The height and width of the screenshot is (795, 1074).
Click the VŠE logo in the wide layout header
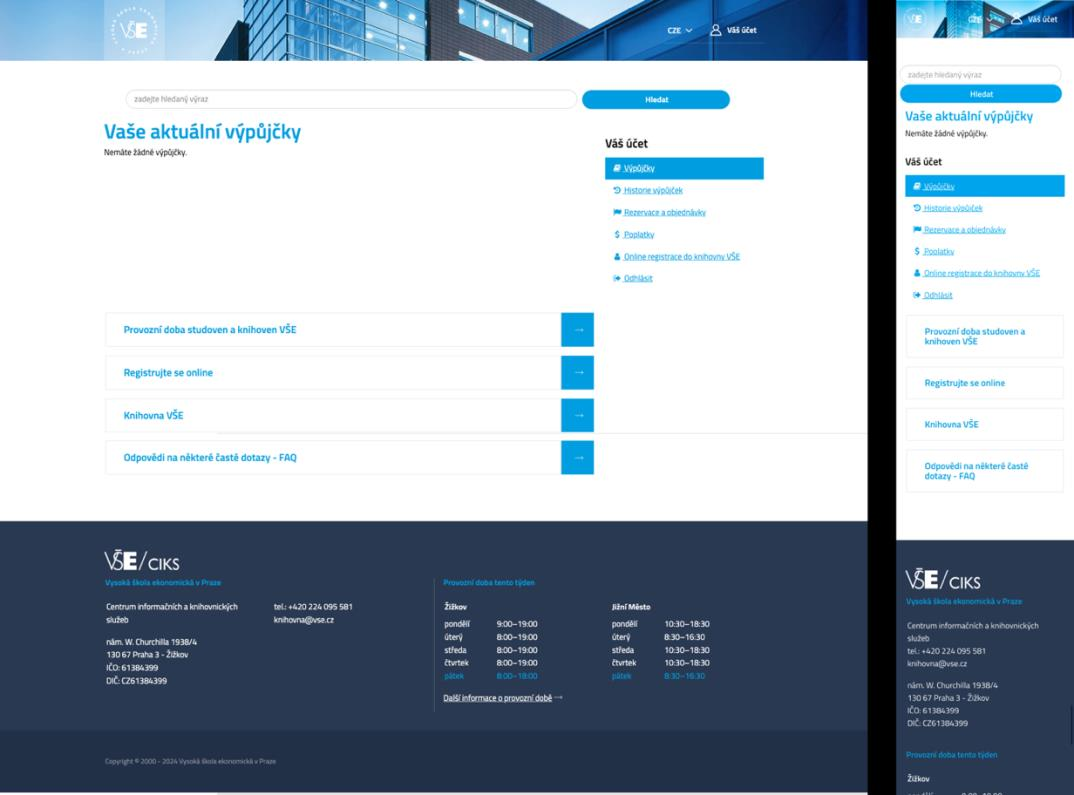coord(134,30)
